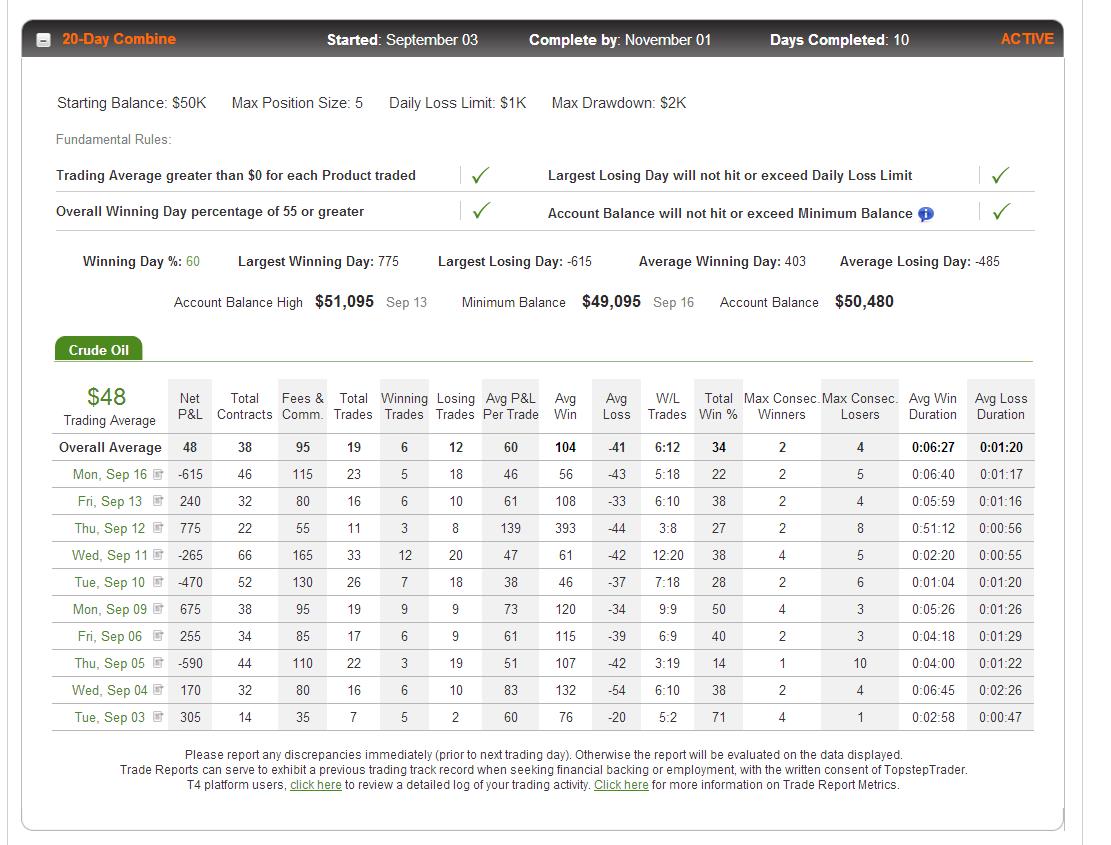Click the Overall Average row label
This screenshot has height=845, width=1111.
pos(110,448)
